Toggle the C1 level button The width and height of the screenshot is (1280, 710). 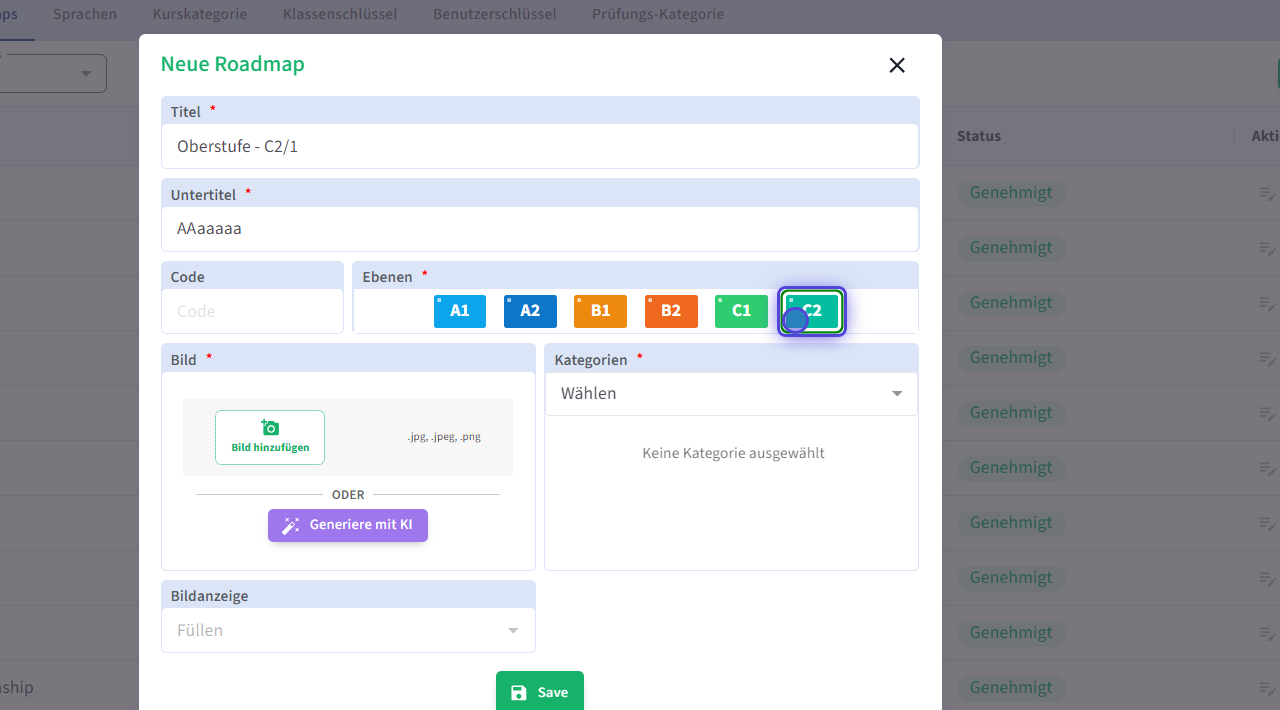[741, 311]
